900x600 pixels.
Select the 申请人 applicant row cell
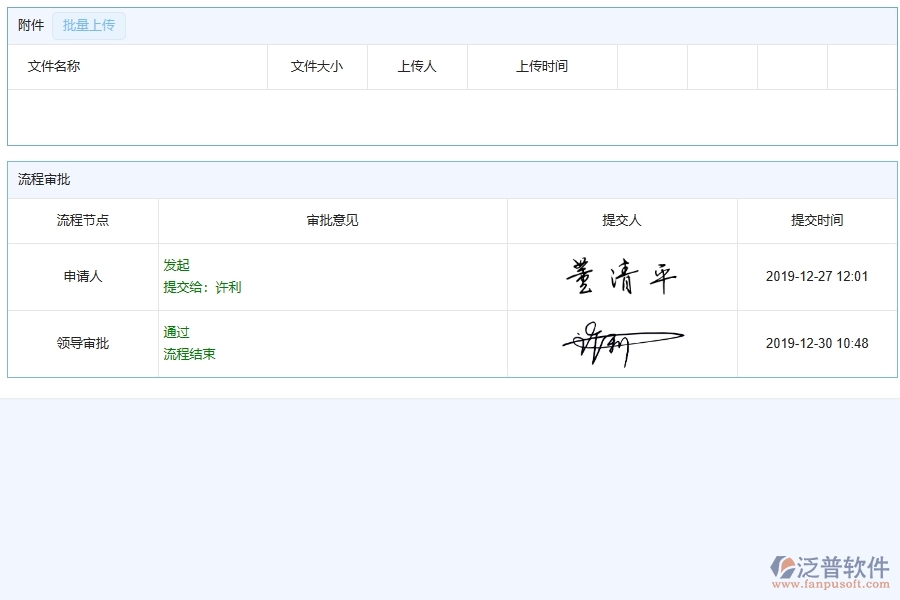[x=83, y=276]
